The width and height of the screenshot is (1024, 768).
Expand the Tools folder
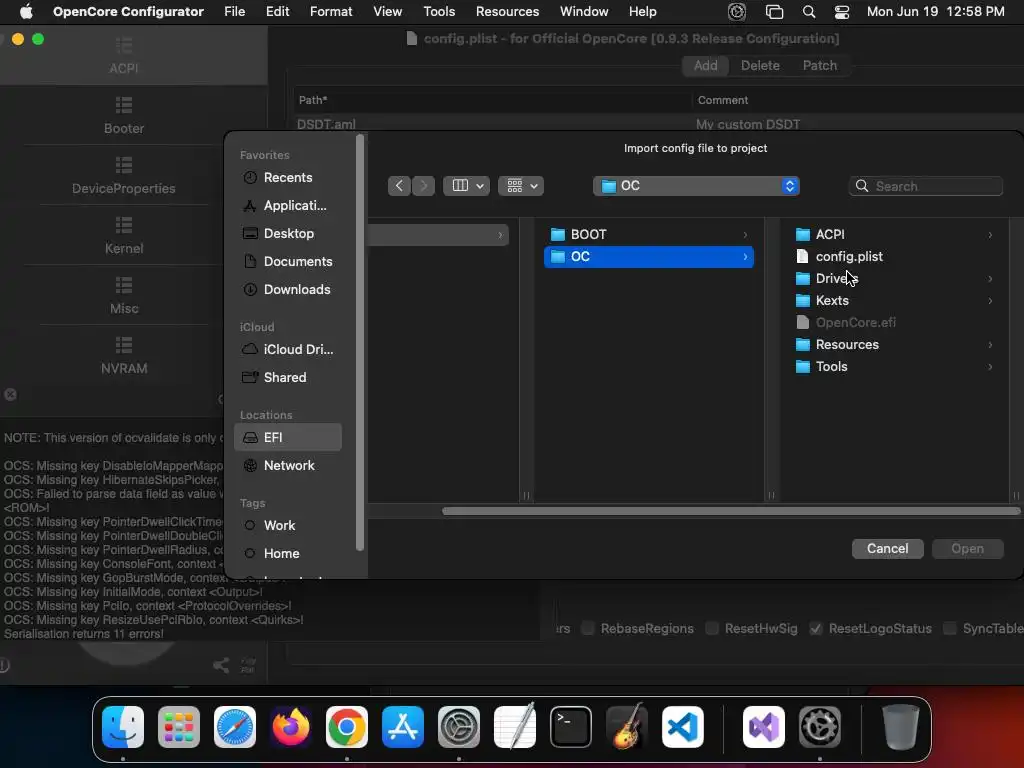990,367
